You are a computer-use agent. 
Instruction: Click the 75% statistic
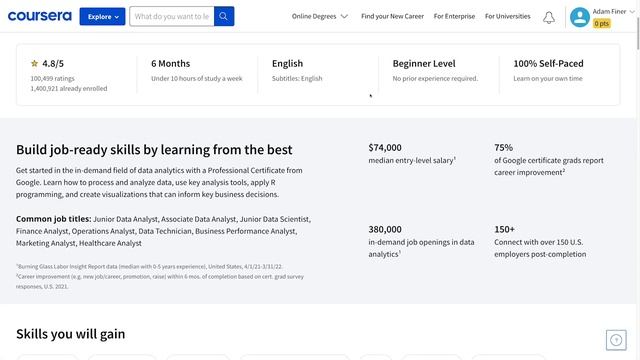click(x=504, y=147)
